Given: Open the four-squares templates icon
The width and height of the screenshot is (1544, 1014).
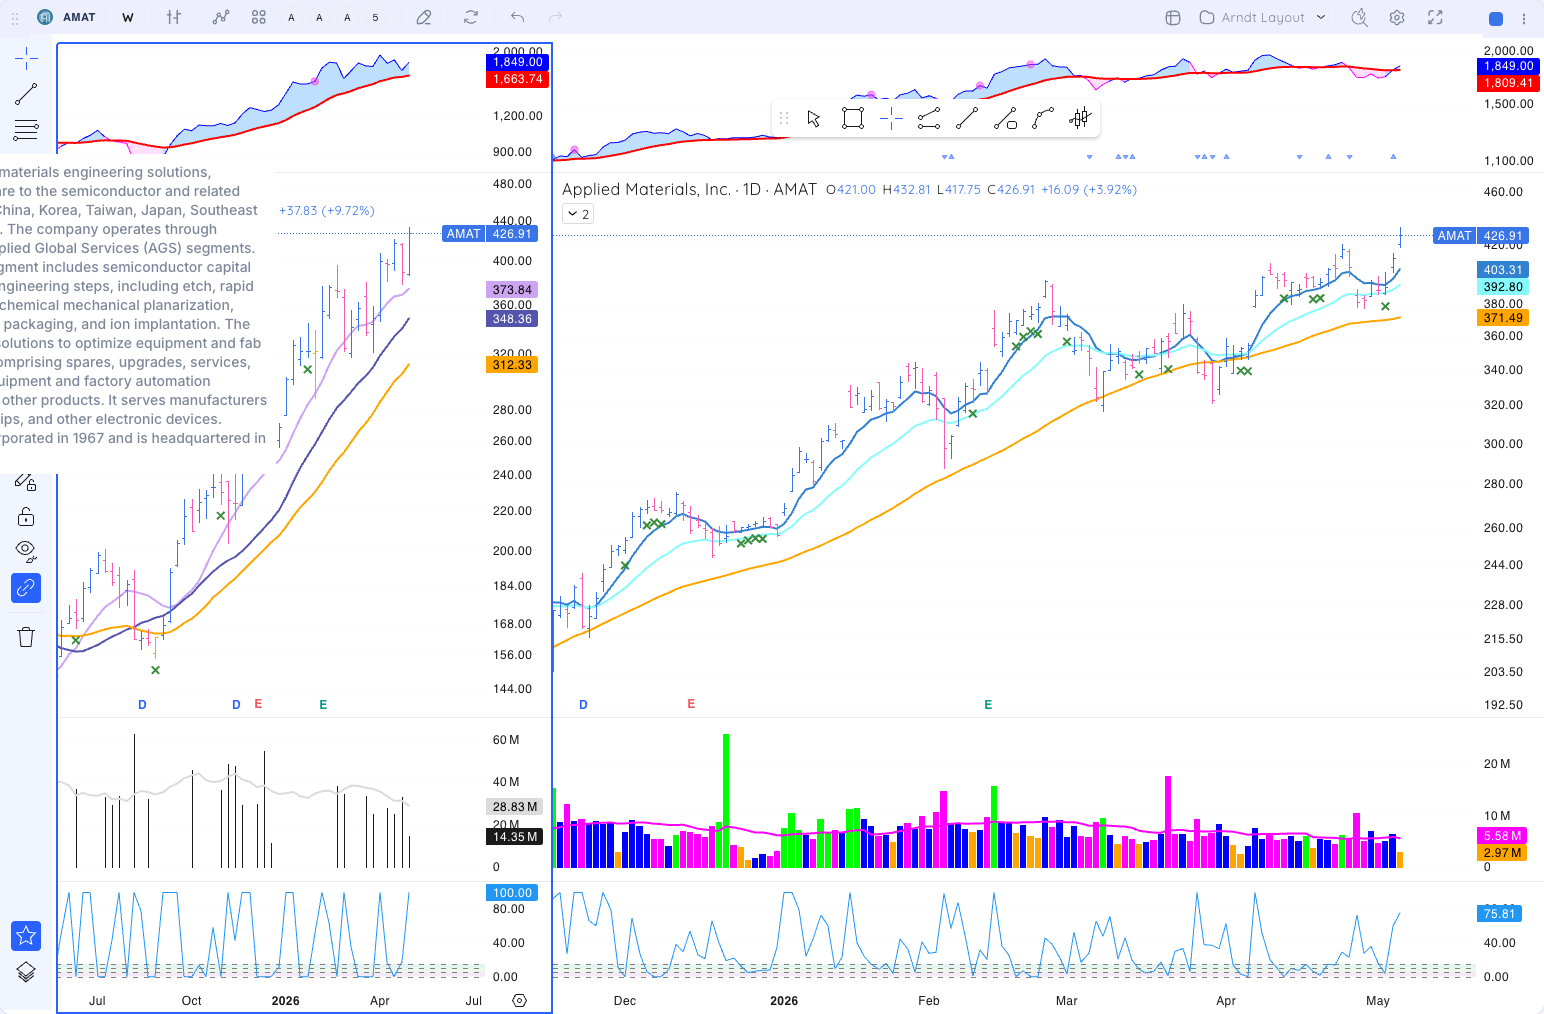Looking at the screenshot, I should point(259,17).
